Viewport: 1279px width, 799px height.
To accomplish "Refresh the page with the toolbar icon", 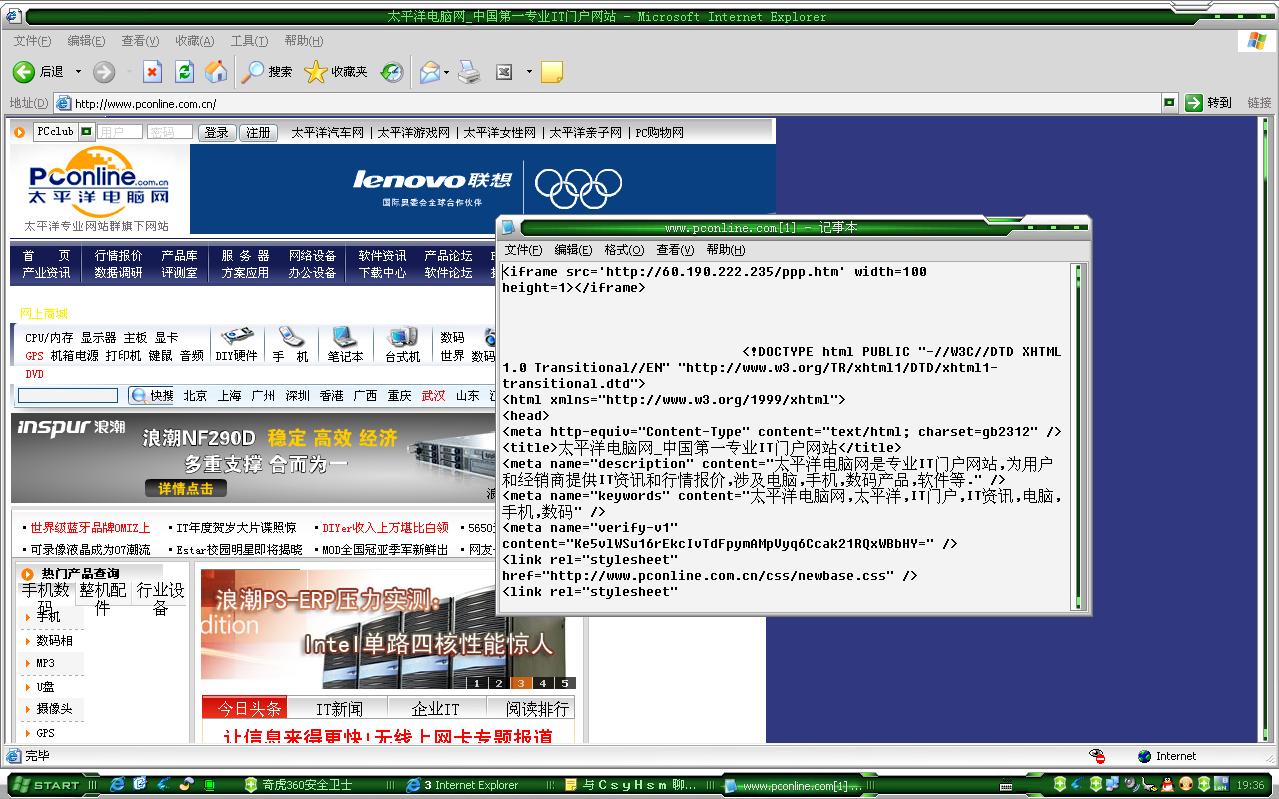I will 184,71.
